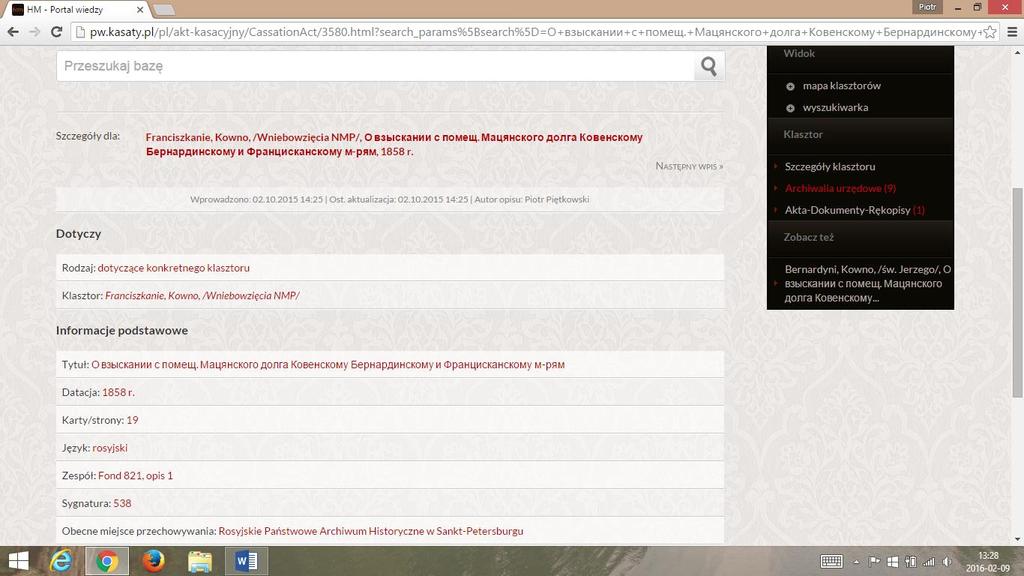1024x576 pixels.
Task: Reload the page
Action: click(56, 31)
